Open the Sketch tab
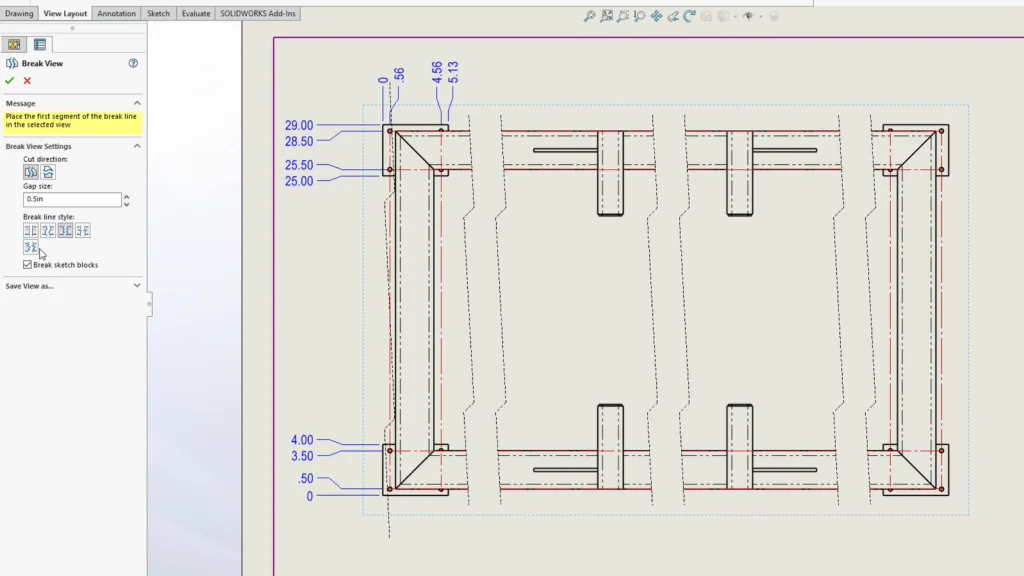Screen dimensions: 1024x576 tap(158, 14)
